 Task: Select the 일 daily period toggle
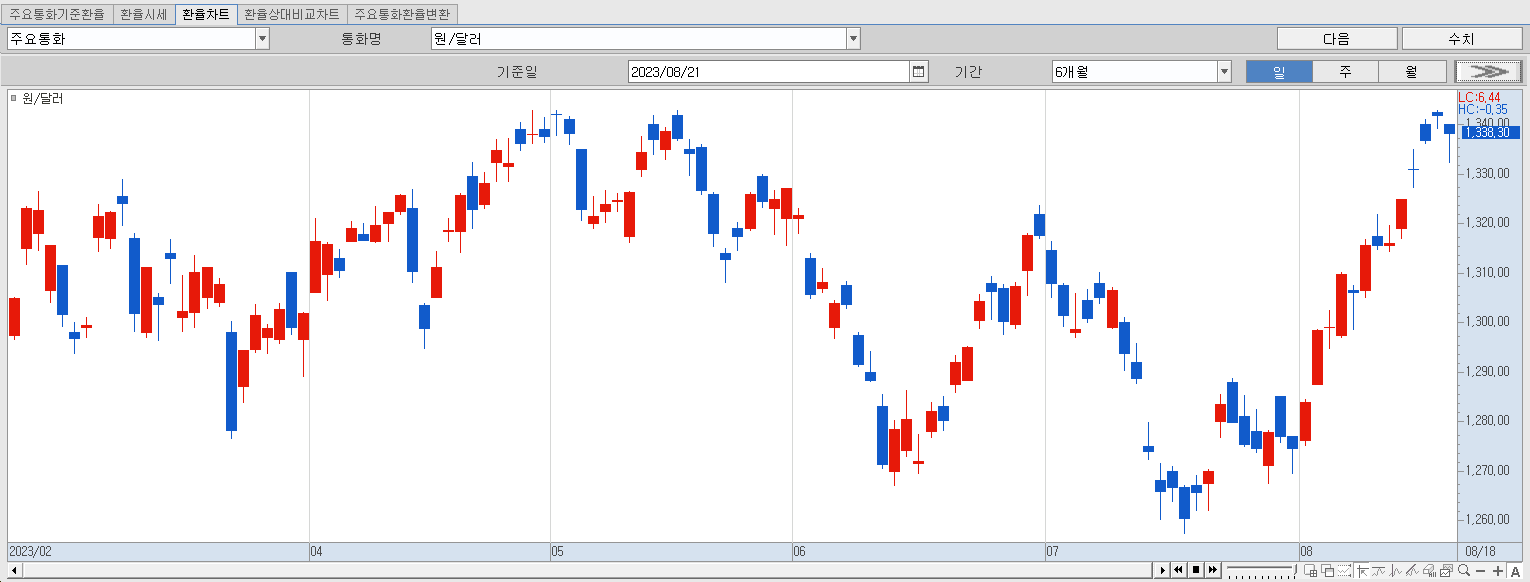coord(1279,71)
